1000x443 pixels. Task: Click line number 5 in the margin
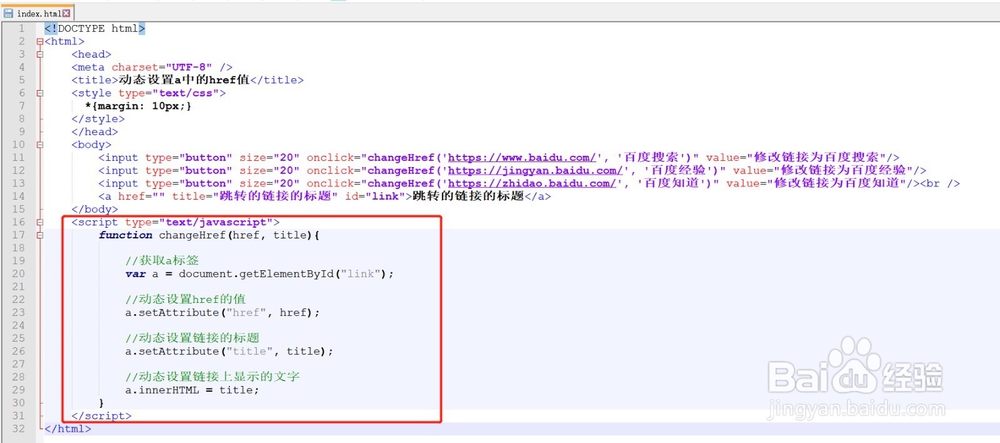(x=22, y=80)
